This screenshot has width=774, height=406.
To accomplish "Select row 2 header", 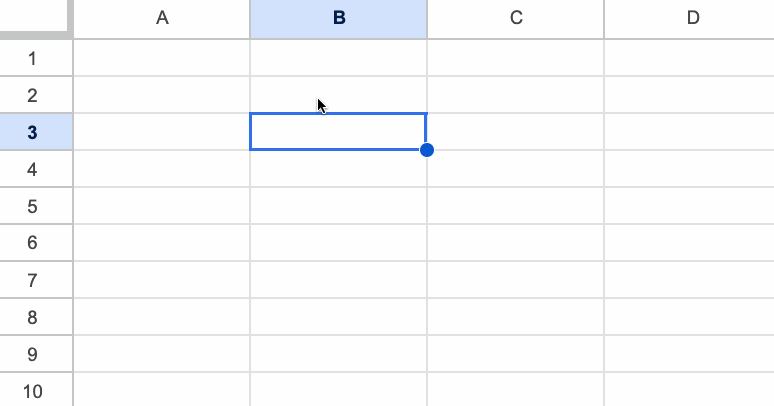I will coord(33,95).
